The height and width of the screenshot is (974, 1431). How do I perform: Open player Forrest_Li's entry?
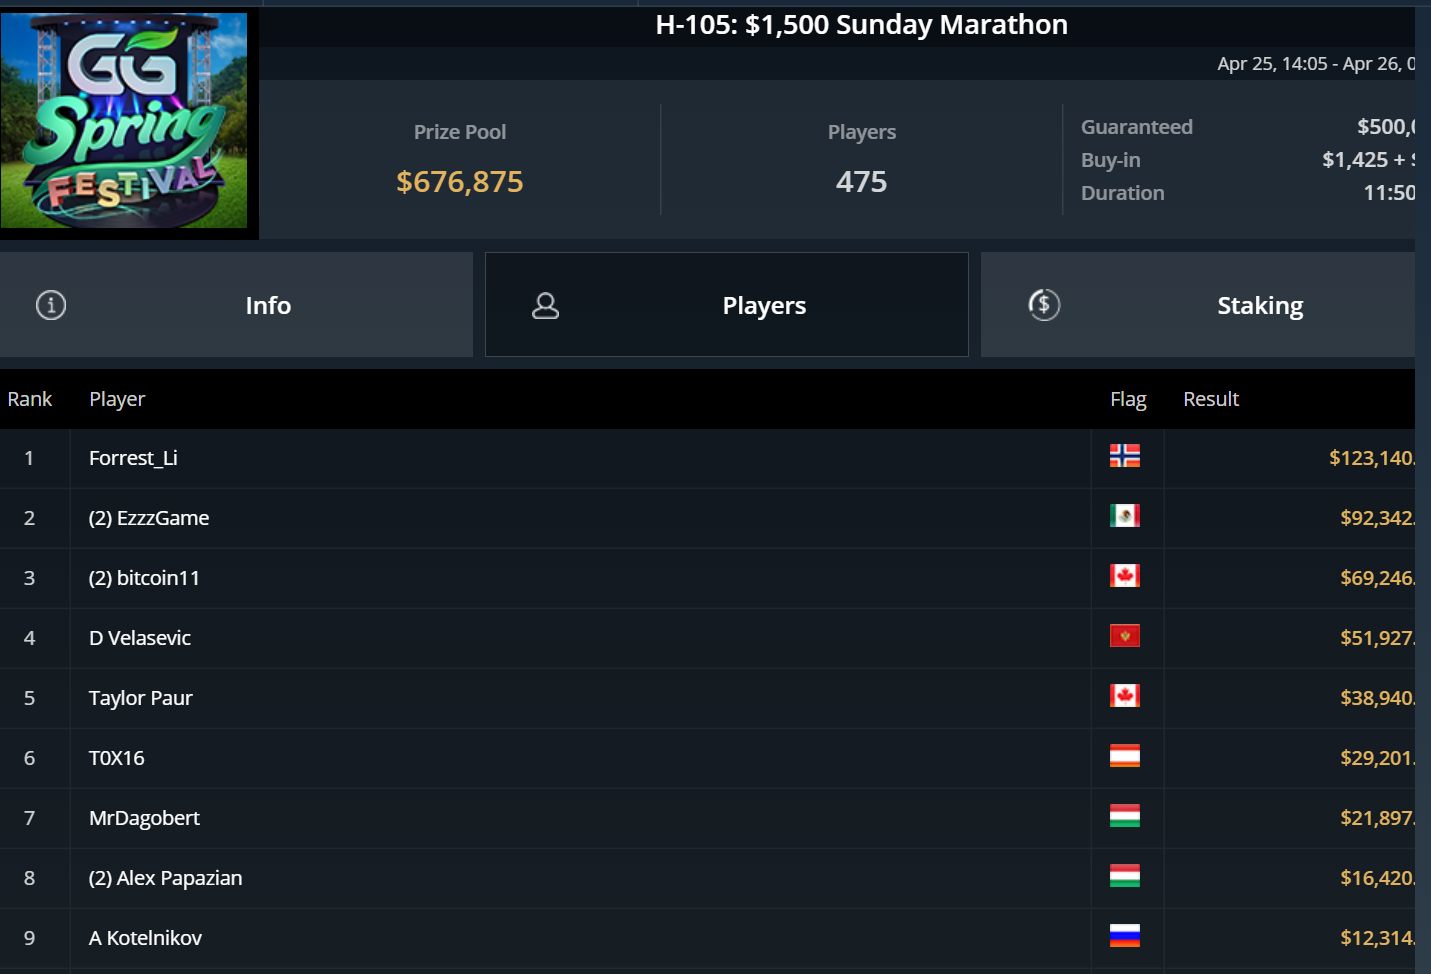click(x=133, y=458)
